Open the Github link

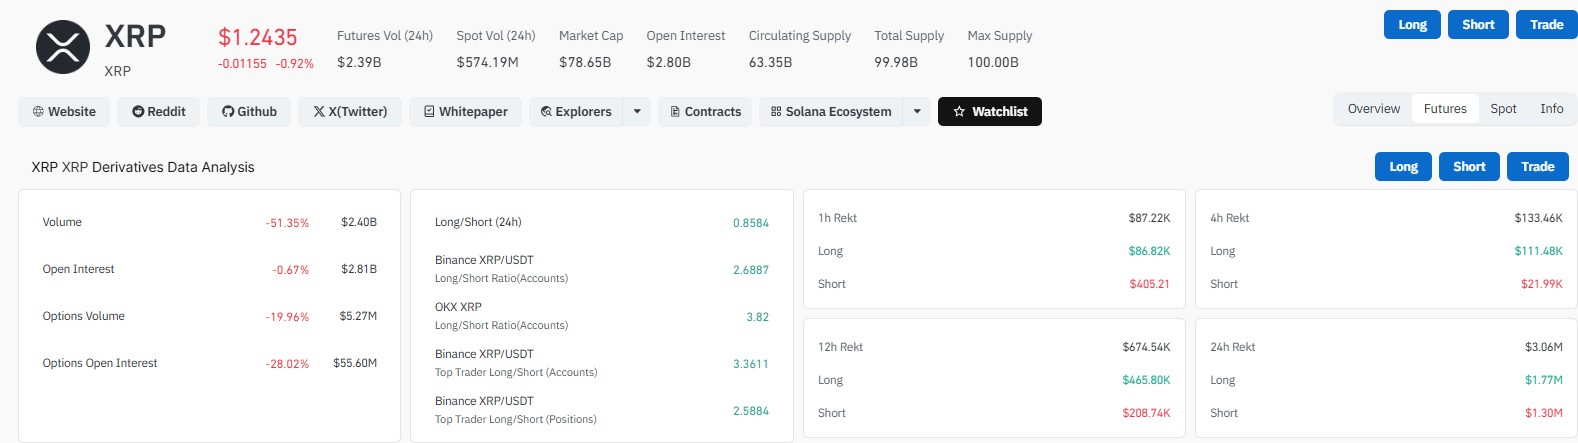(x=249, y=112)
